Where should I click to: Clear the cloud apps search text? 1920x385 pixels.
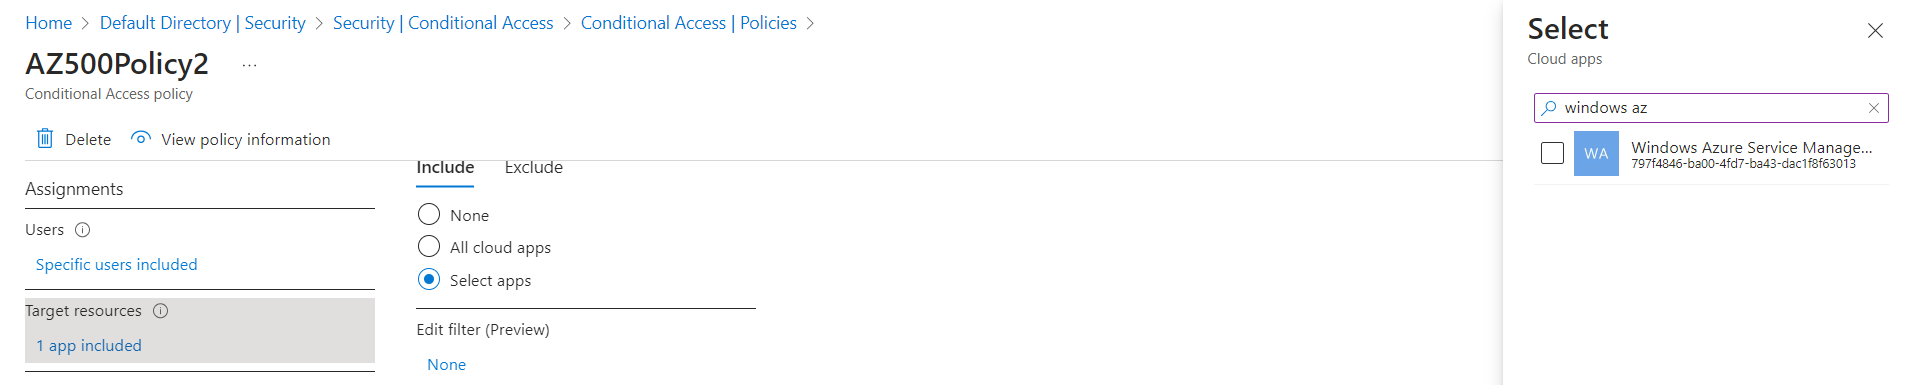click(1874, 108)
